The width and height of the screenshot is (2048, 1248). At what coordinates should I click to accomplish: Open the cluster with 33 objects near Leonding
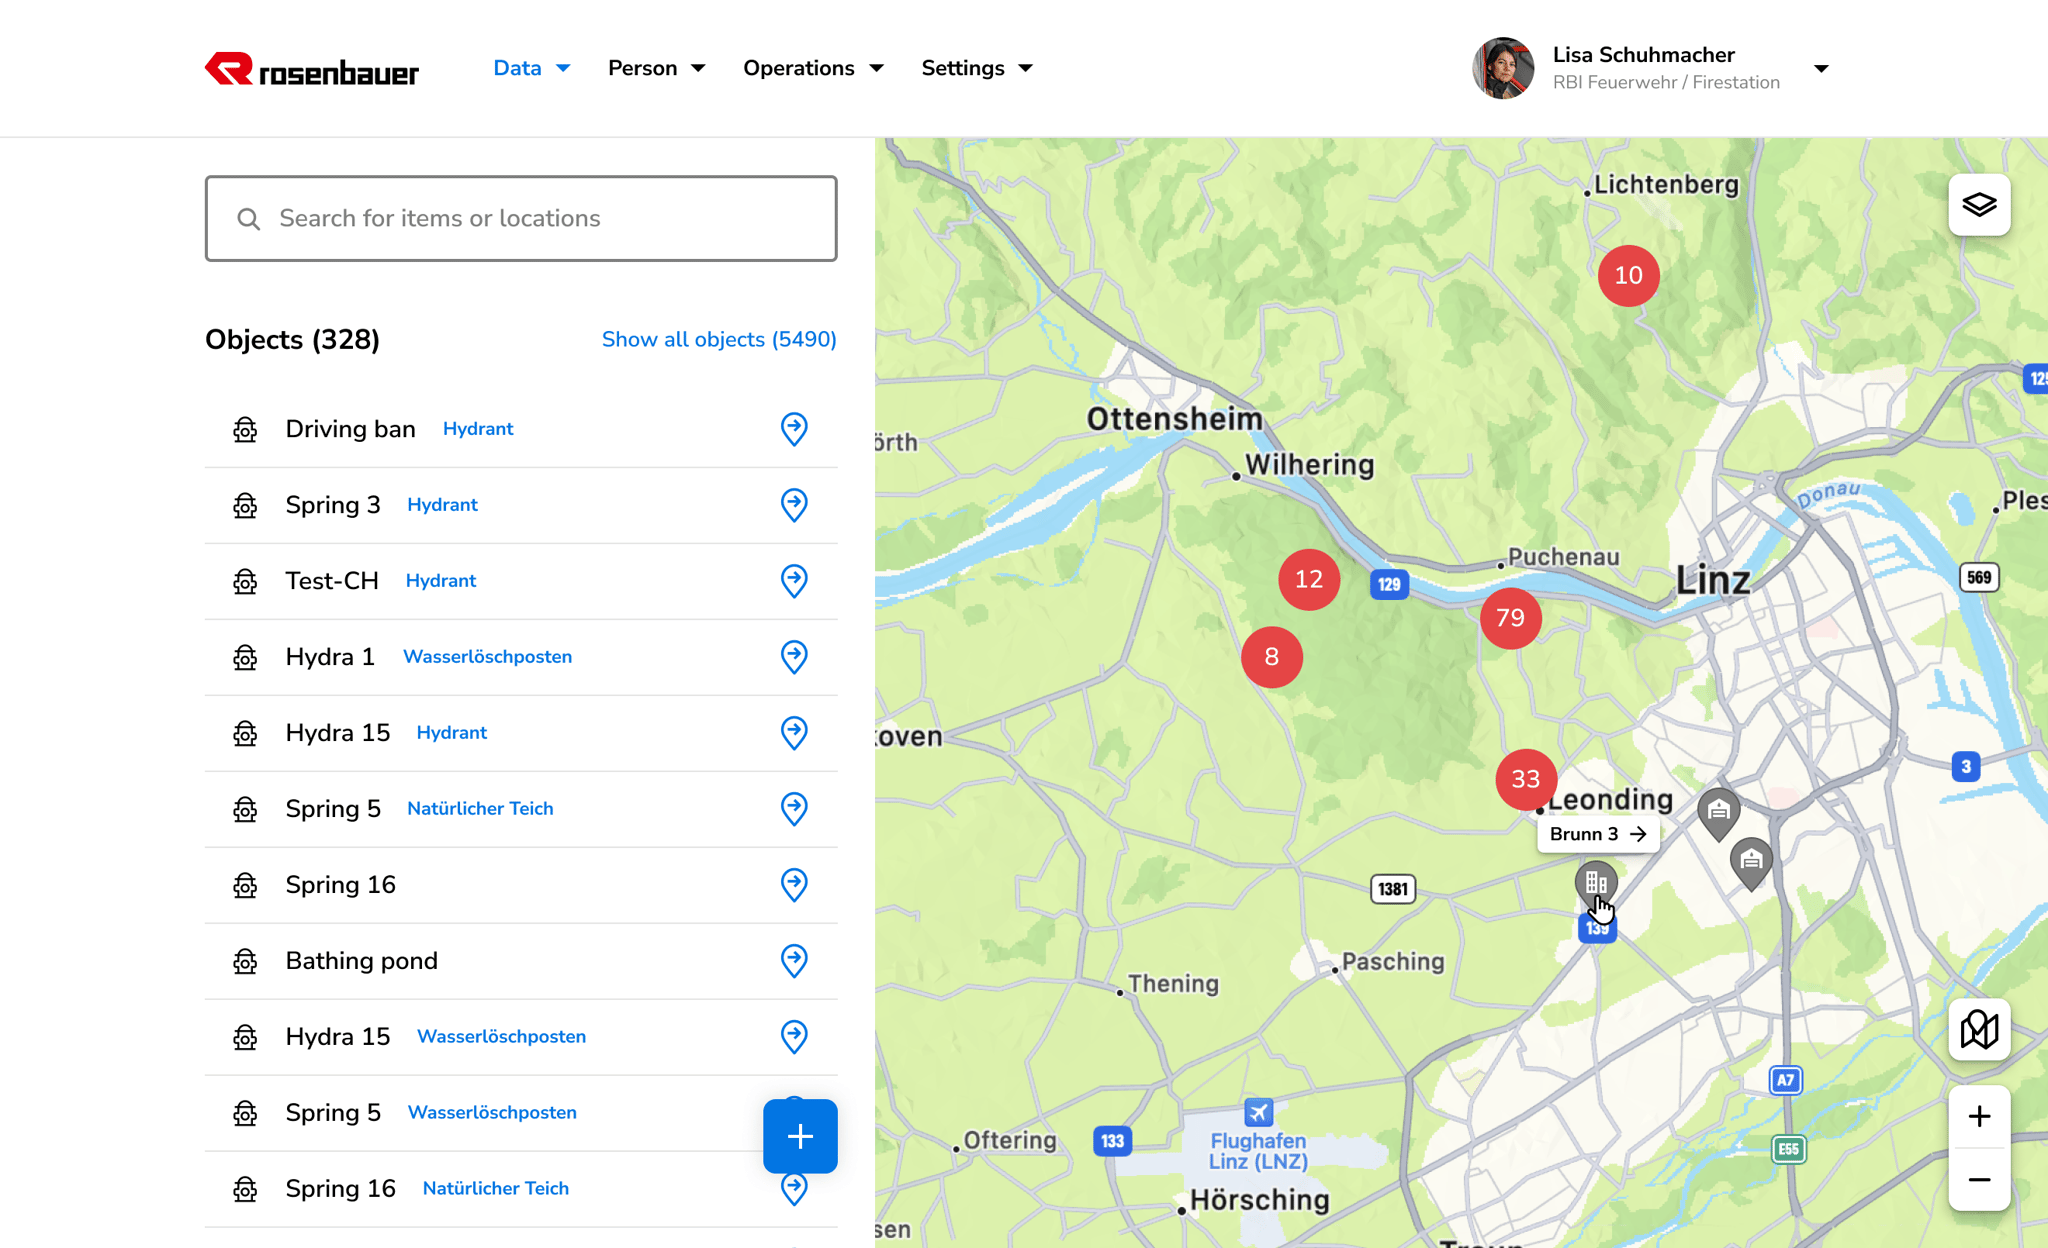pos(1525,779)
